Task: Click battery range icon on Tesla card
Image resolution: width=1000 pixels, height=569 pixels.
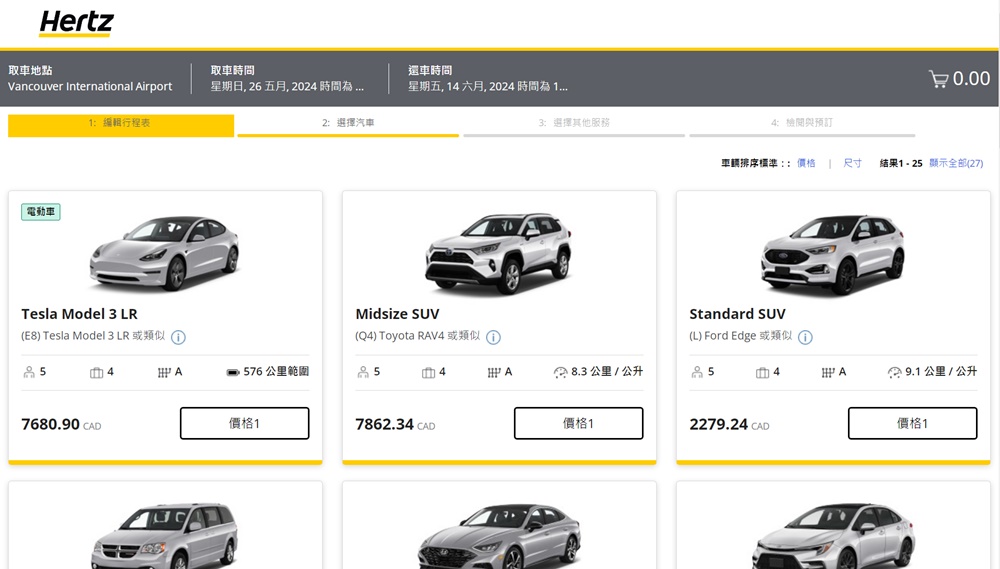Action: 233,372
